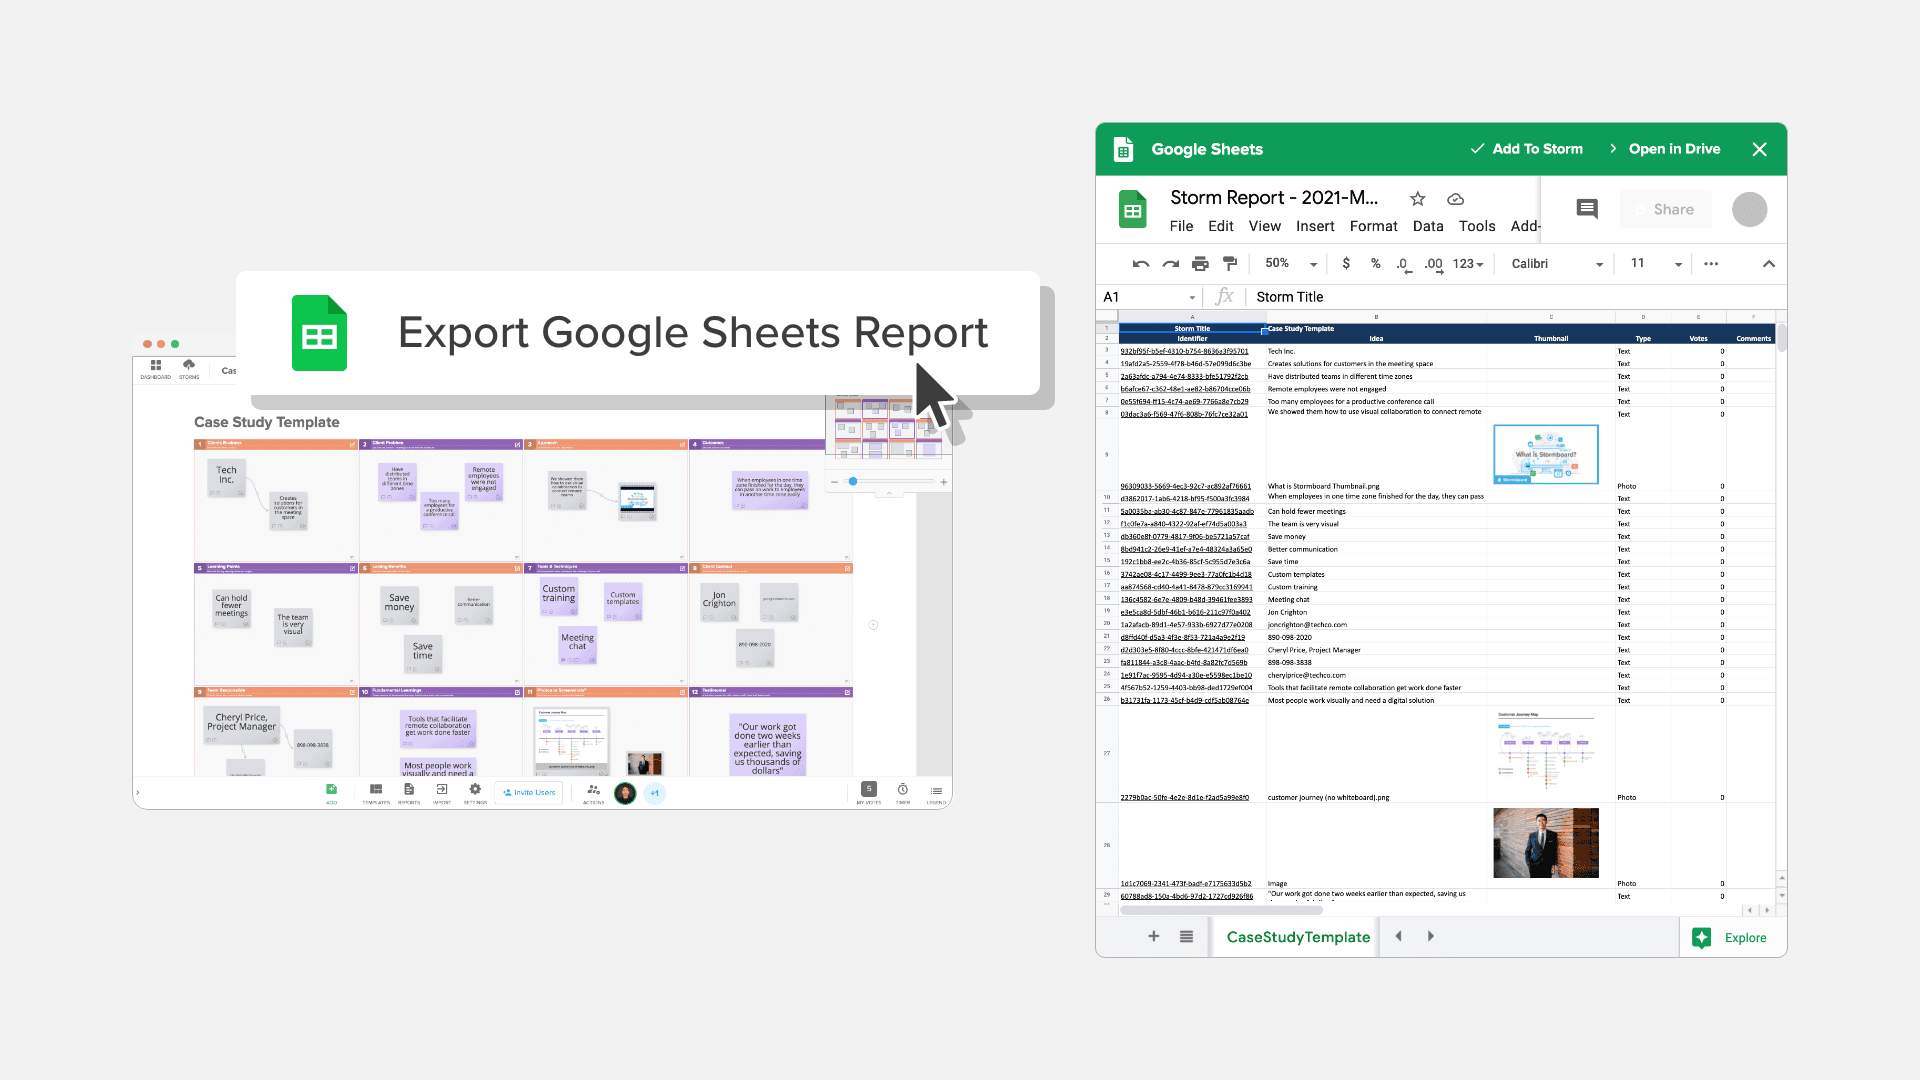Open the 123 number format dropdown
1920x1080 pixels.
(1468, 264)
